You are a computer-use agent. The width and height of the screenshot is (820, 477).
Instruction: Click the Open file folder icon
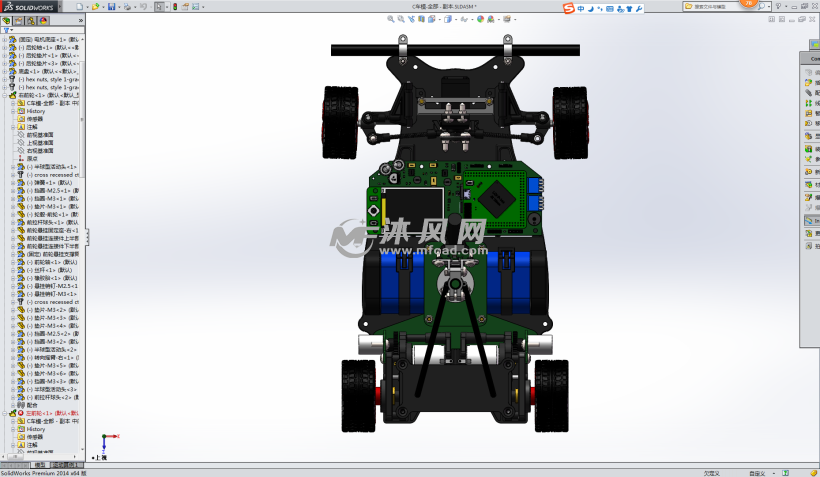coord(94,6)
